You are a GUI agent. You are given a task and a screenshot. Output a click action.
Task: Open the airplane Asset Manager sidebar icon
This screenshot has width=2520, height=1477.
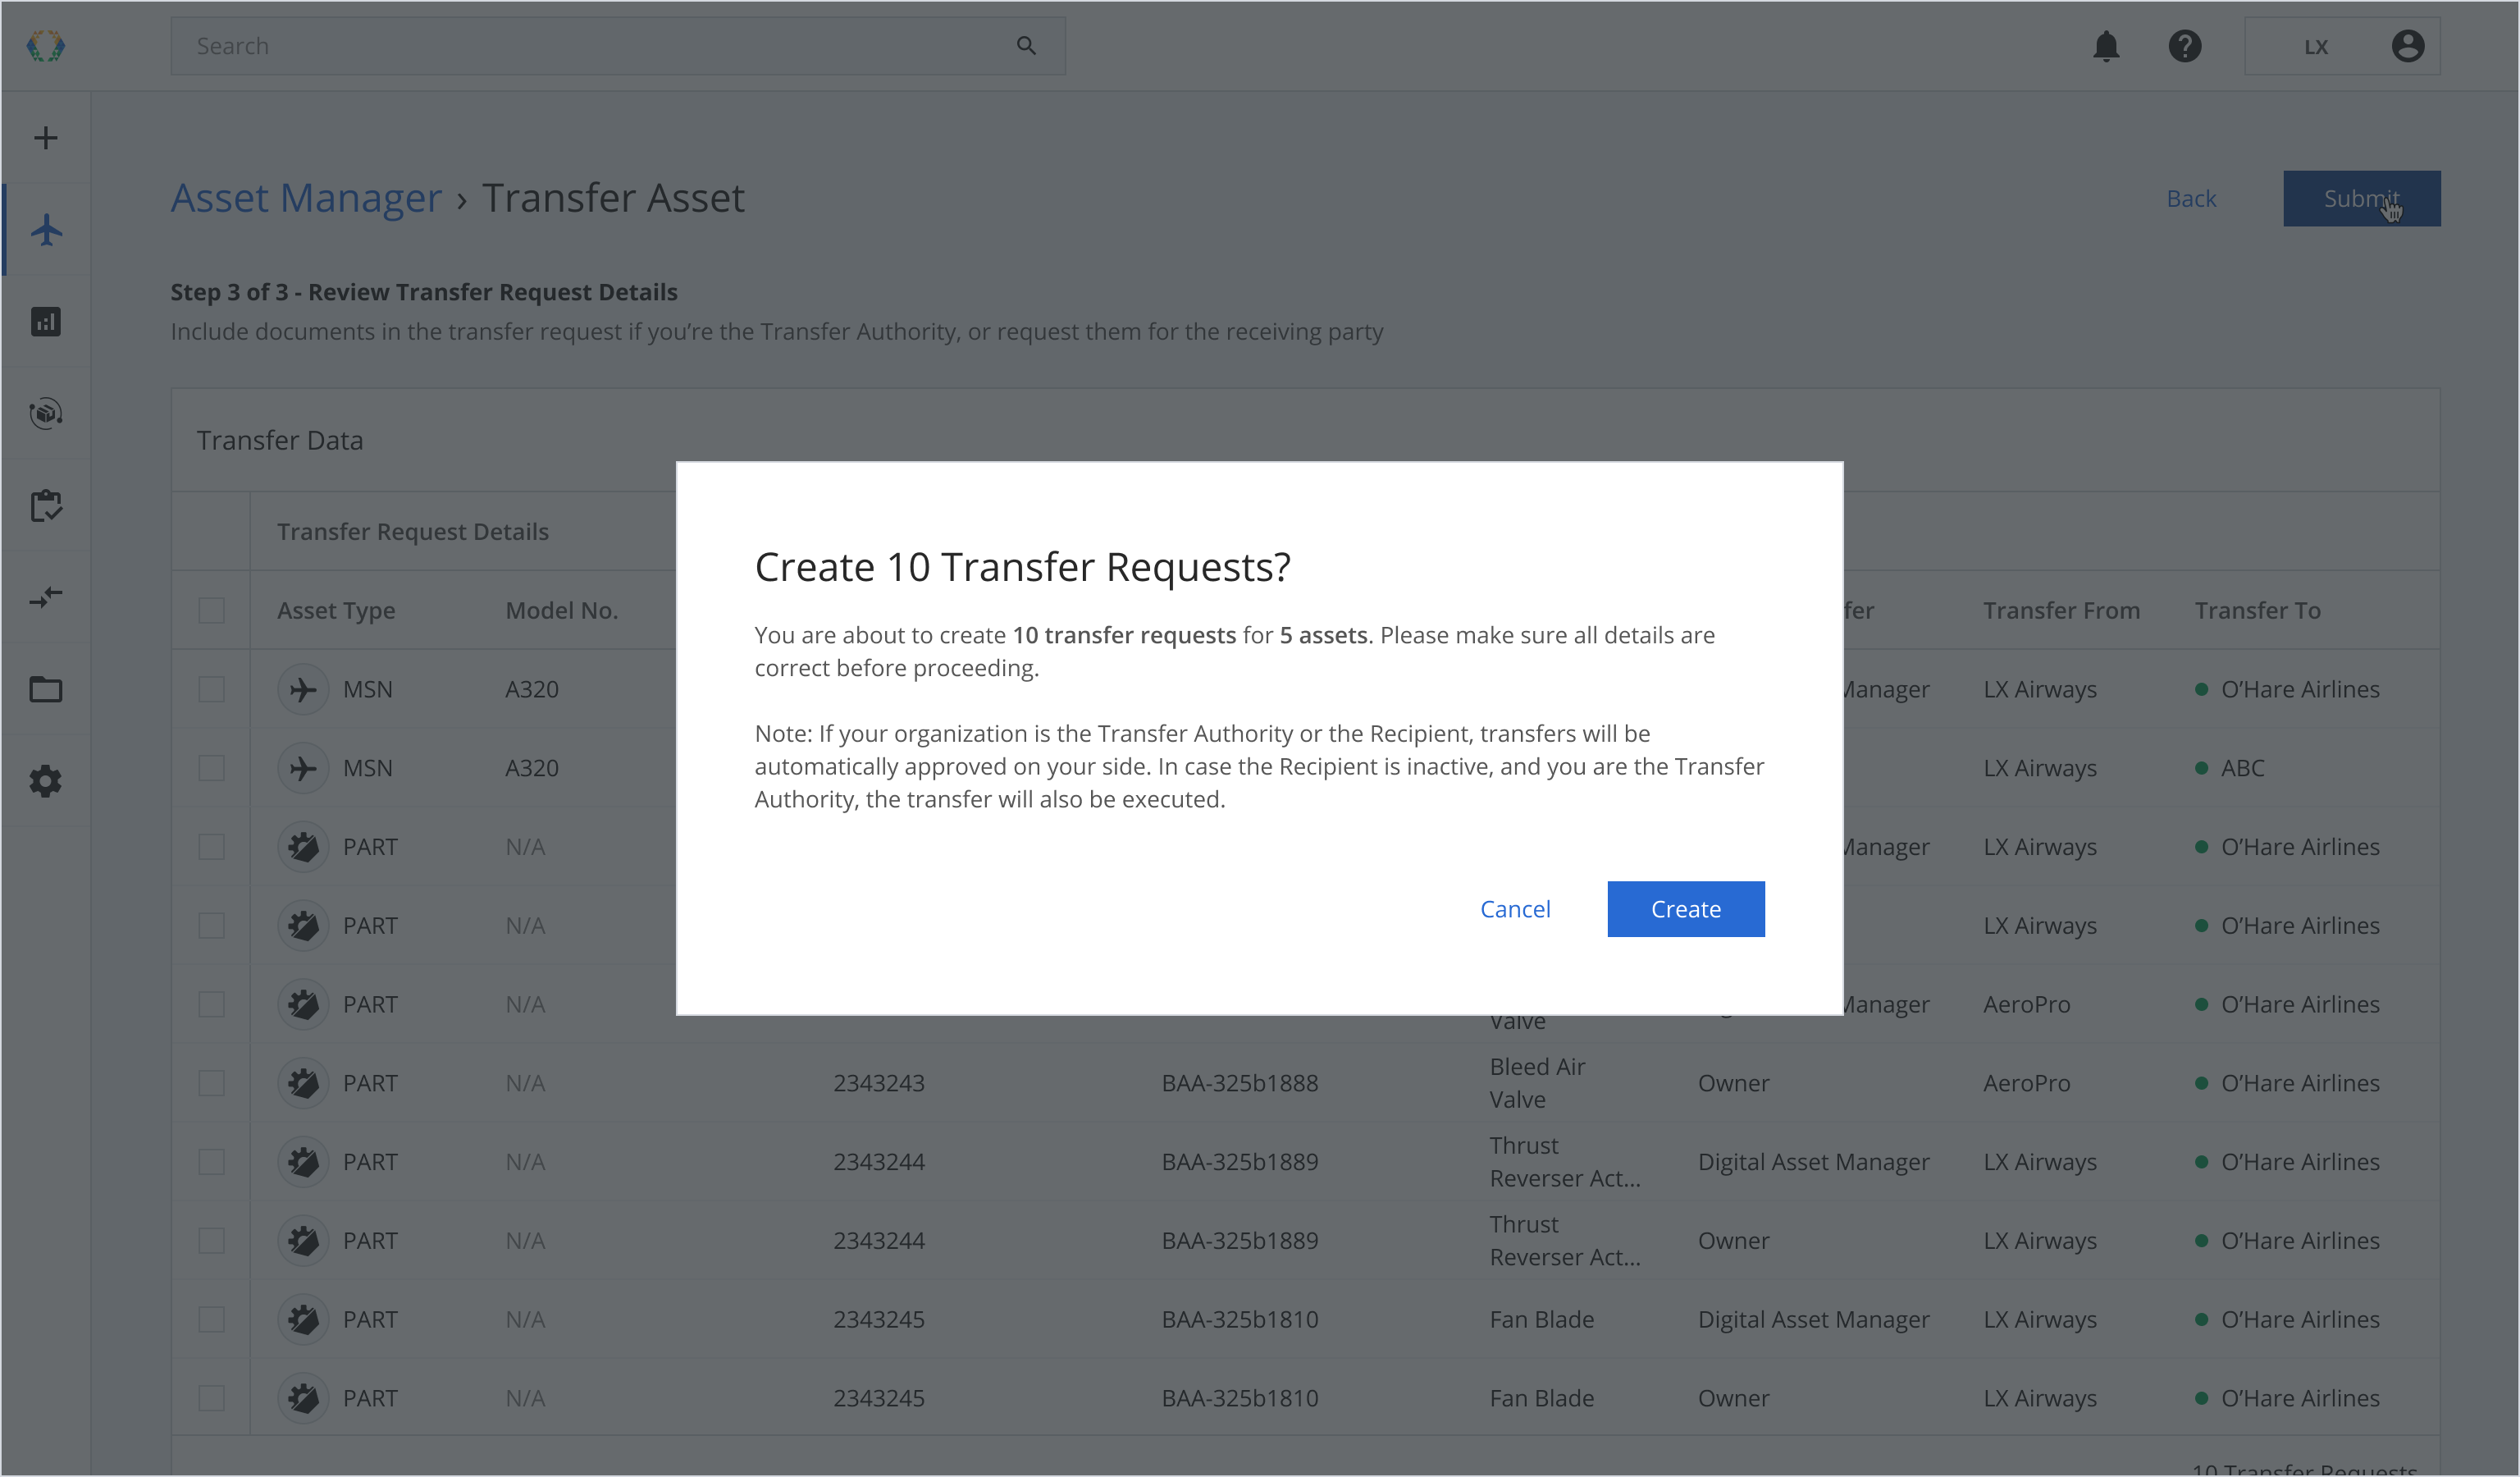46,230
